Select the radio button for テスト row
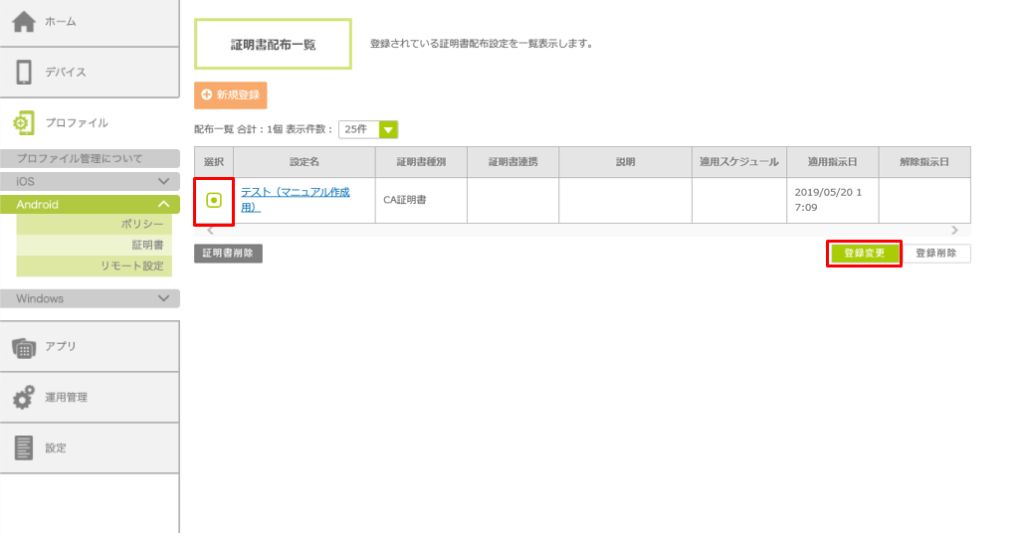The image size is (1024, 533). [214, 200]
